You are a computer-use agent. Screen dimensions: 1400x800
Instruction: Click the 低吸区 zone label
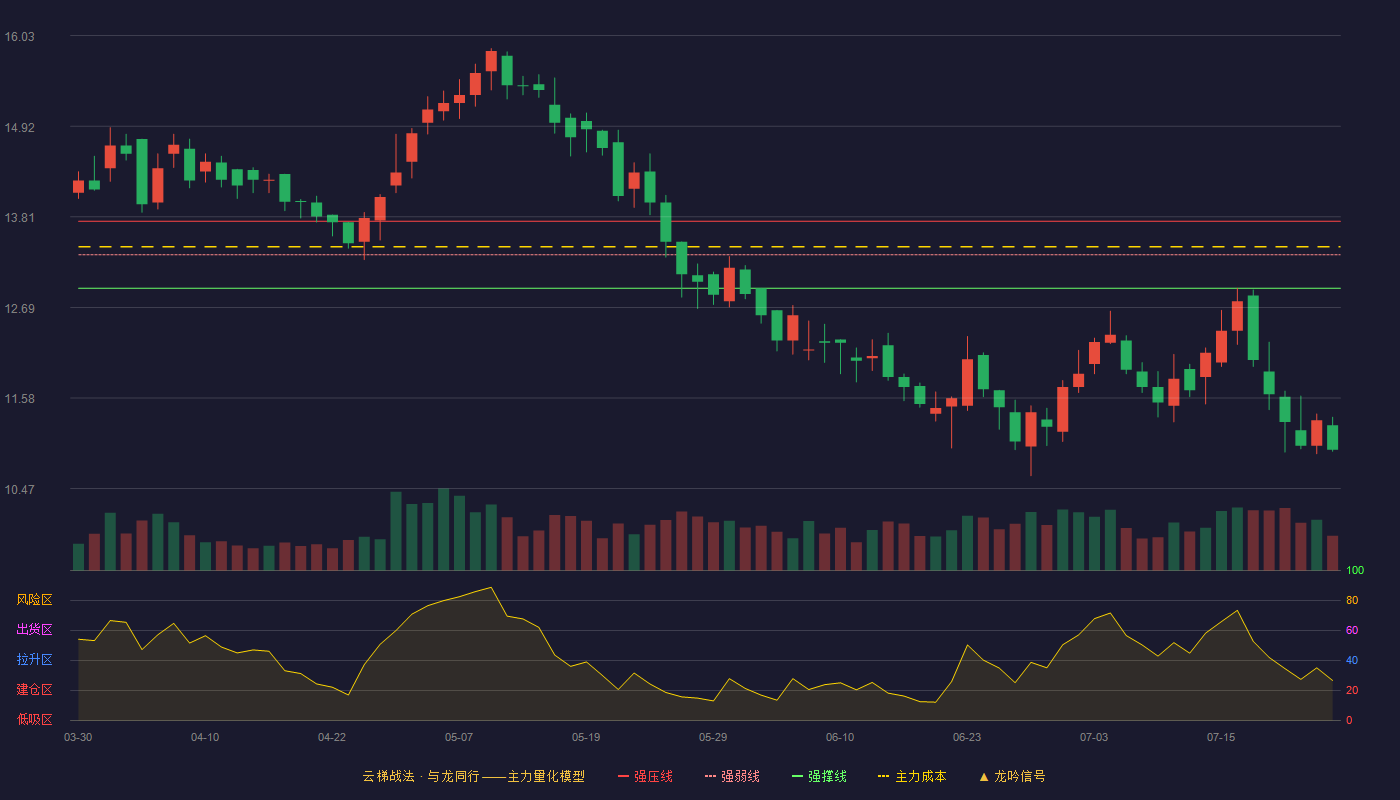34,720
